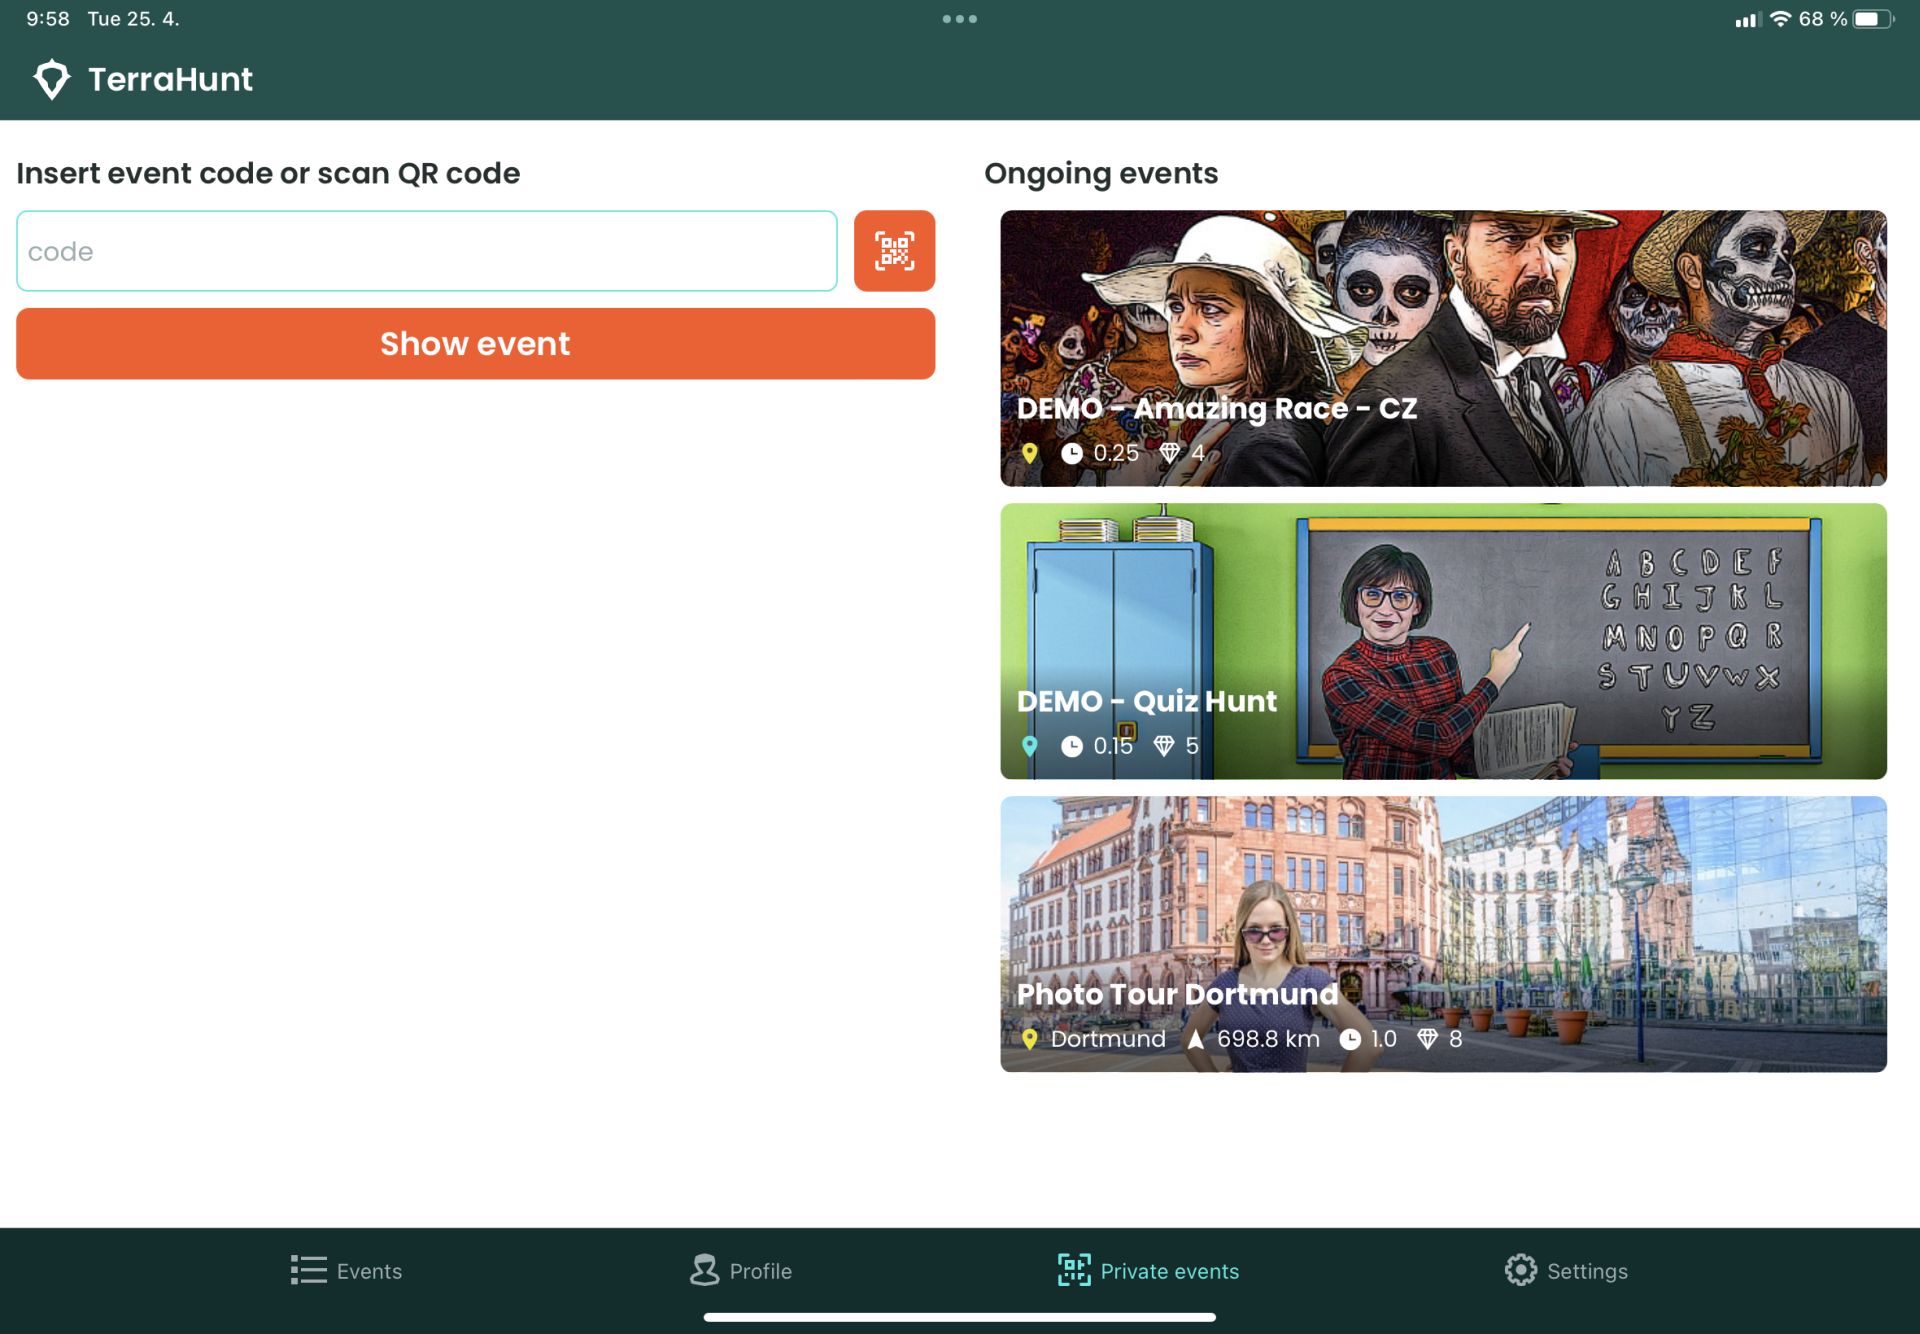Viewport: 1920px width, 1334px height.
Task: Click the diamond icon on Photo Tour Dortmund
Action: [x=1427, y=1039]
